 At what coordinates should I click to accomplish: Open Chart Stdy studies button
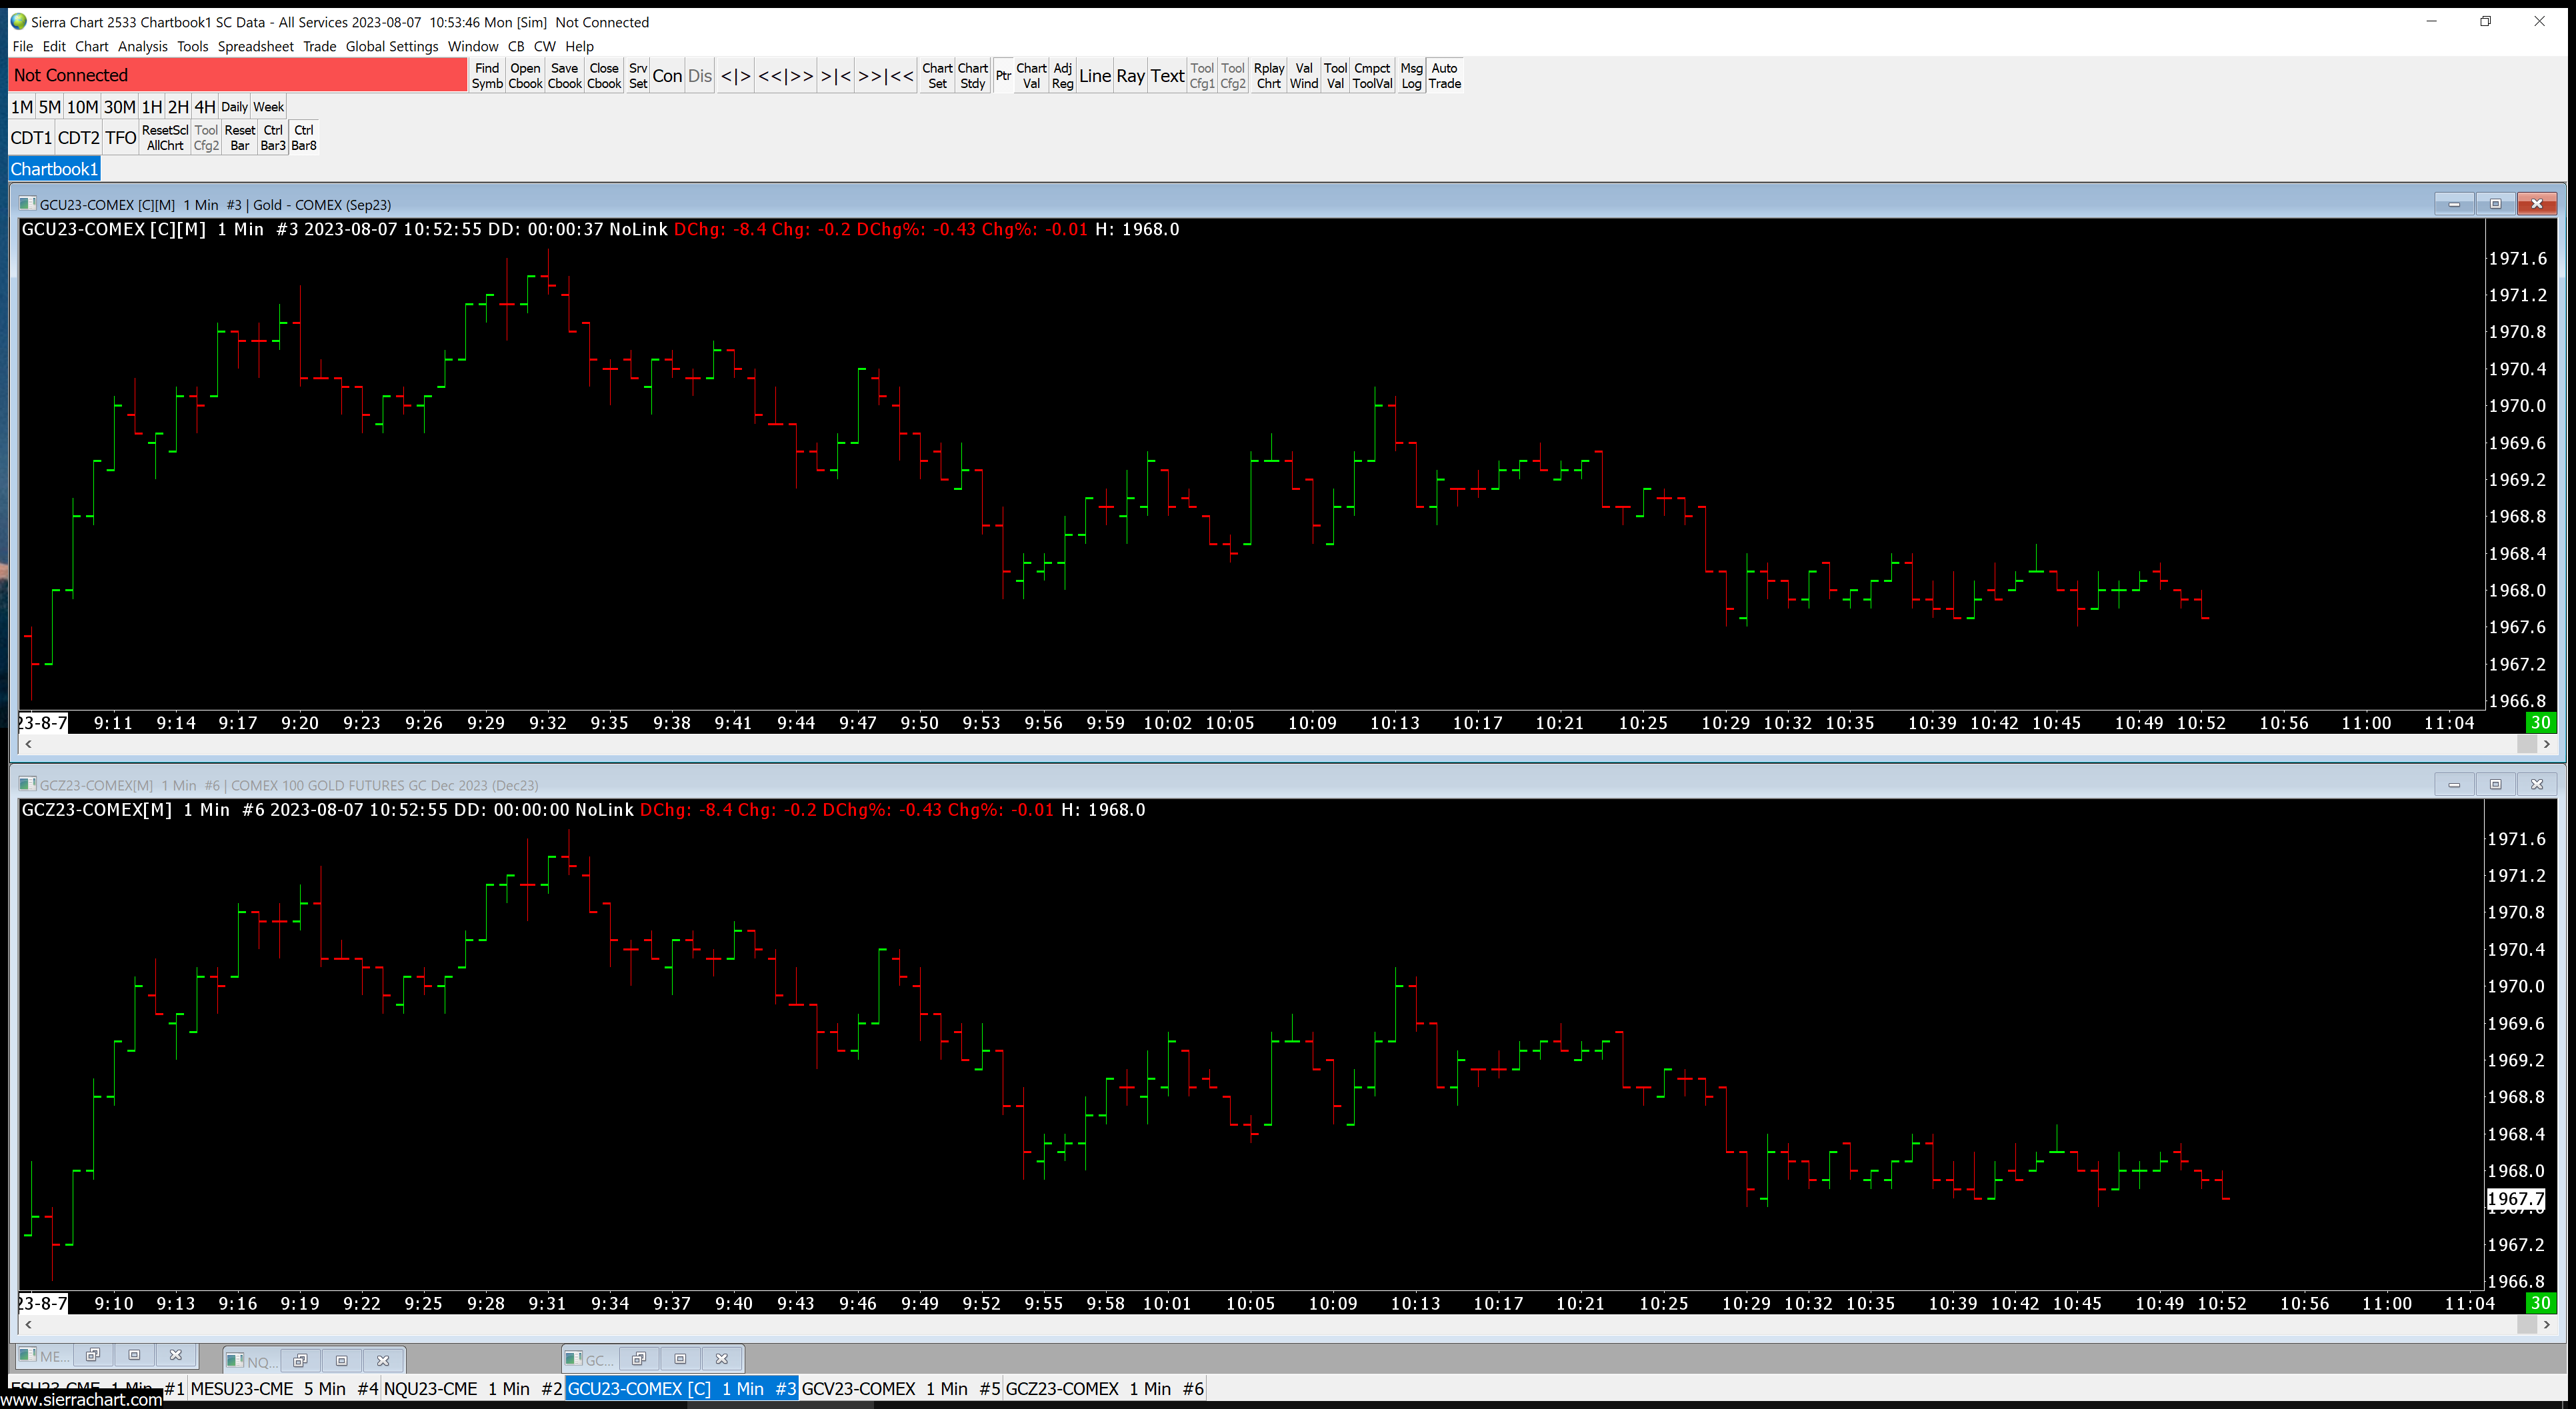[972, 76]
